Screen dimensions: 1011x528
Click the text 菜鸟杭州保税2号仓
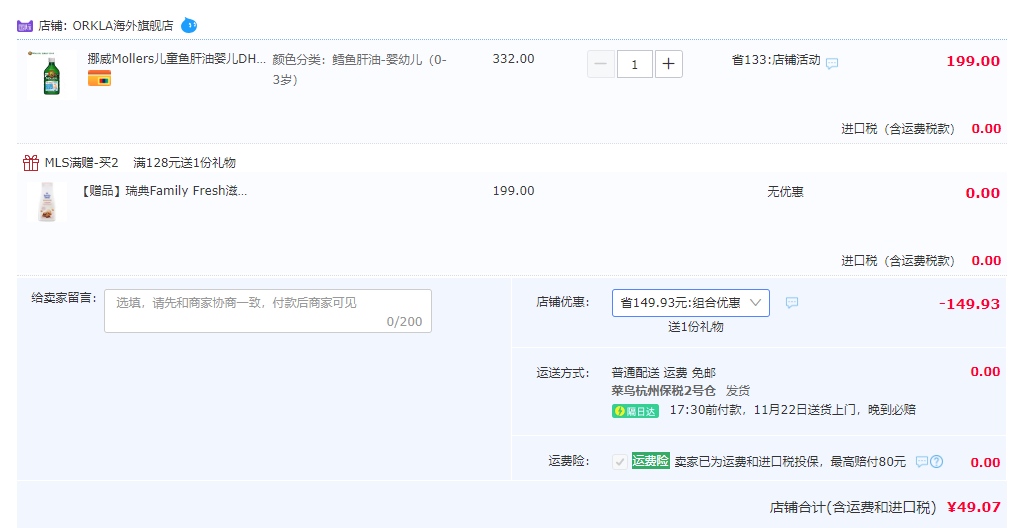pos(663,391)
